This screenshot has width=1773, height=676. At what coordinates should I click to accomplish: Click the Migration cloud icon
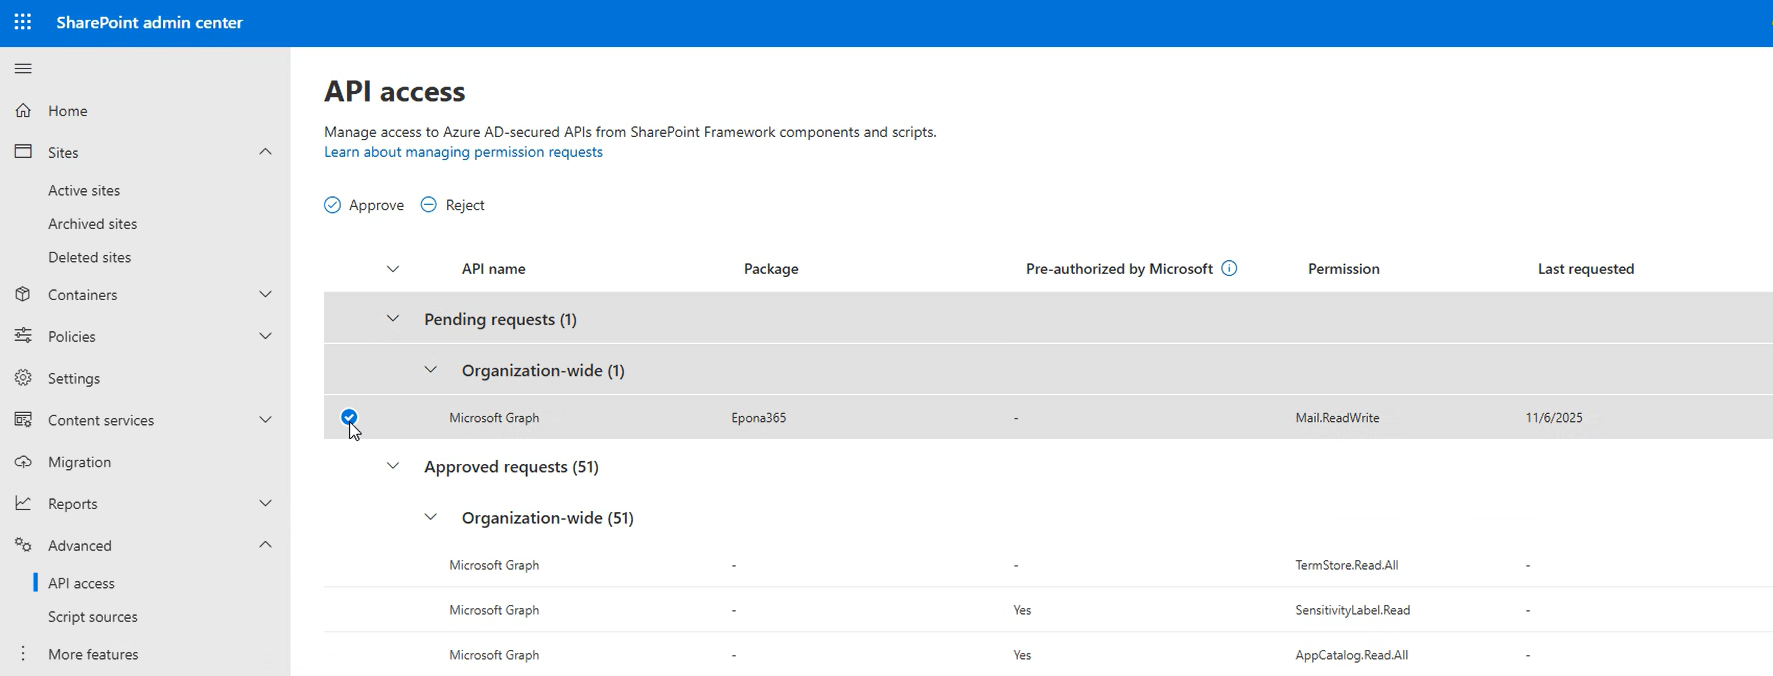23,462
